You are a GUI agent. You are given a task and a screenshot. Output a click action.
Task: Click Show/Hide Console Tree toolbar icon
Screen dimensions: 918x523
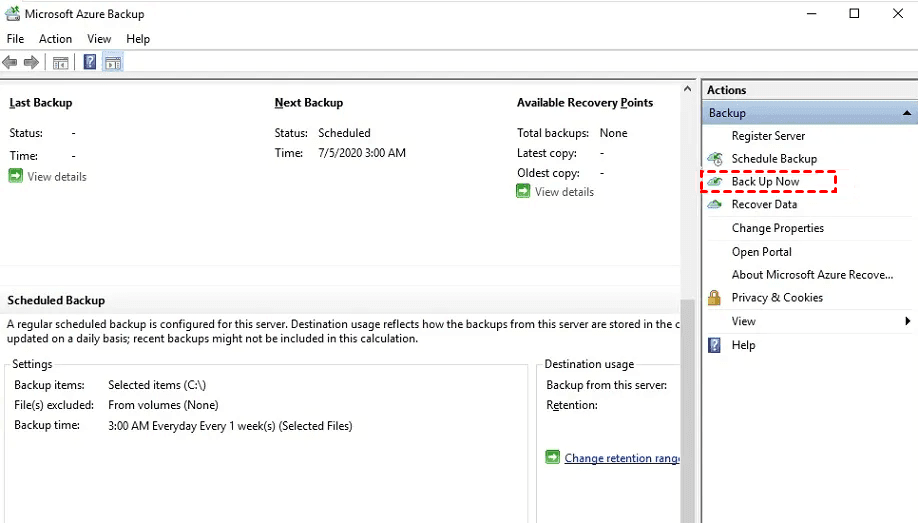[60, 63]
